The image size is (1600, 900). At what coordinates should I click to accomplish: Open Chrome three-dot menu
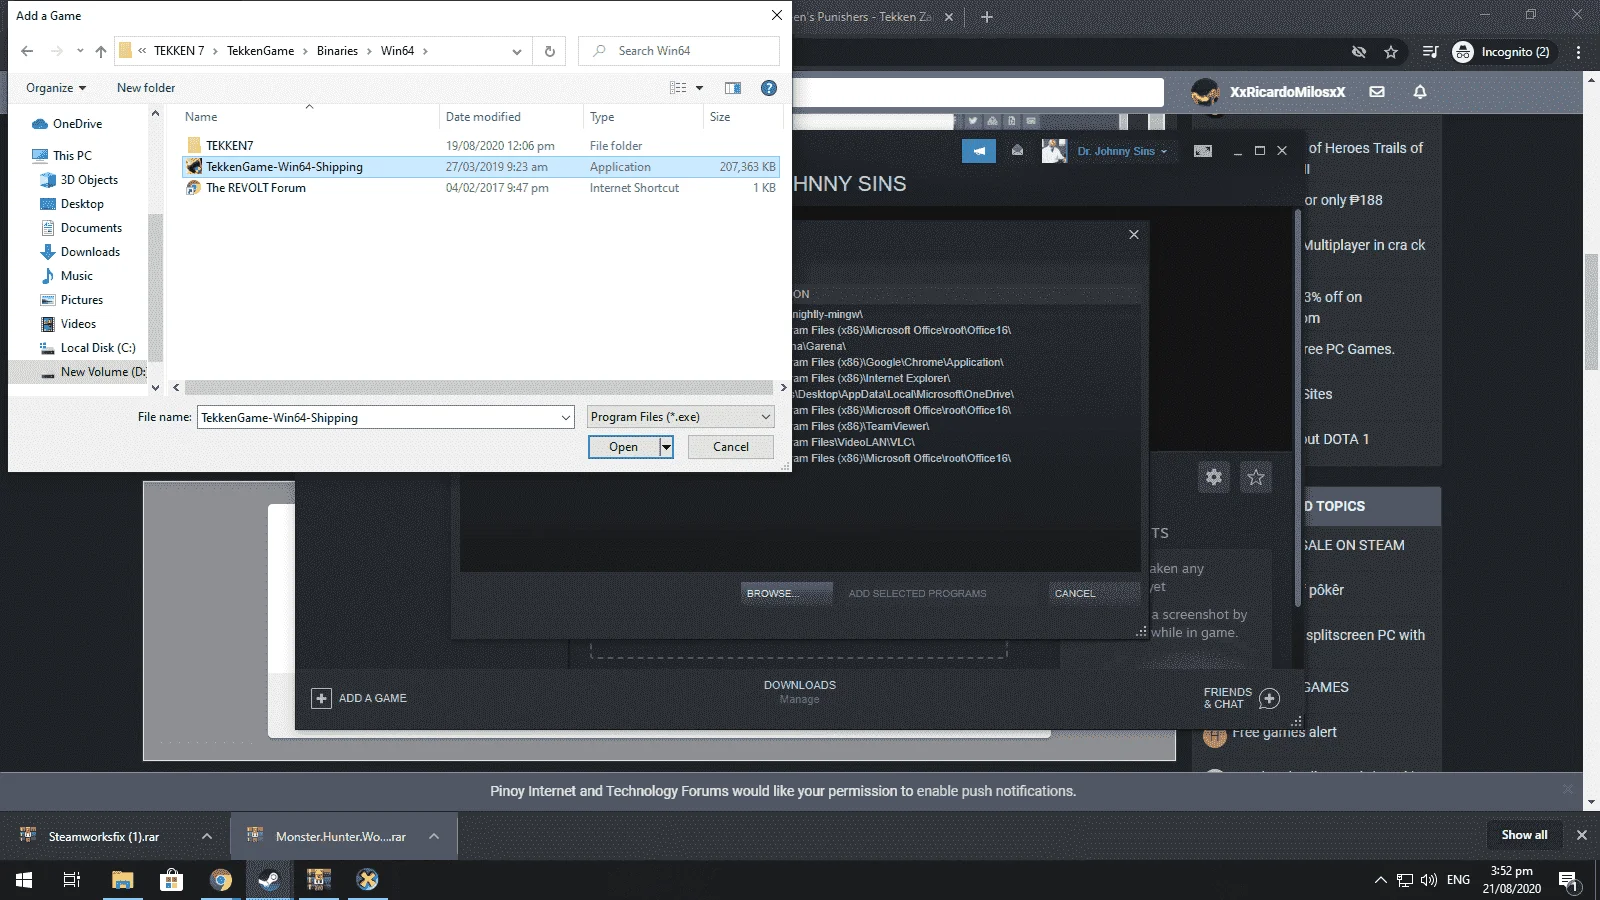(1579, 52)
